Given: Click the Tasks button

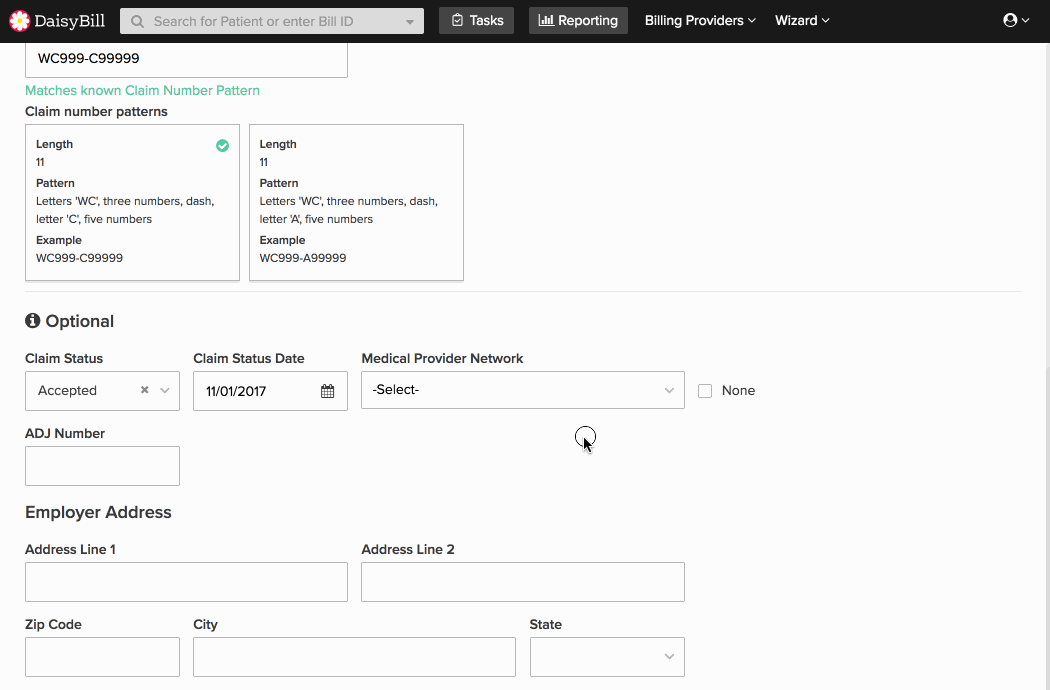Looking at the screenshot, I should (x=477, y=20).
